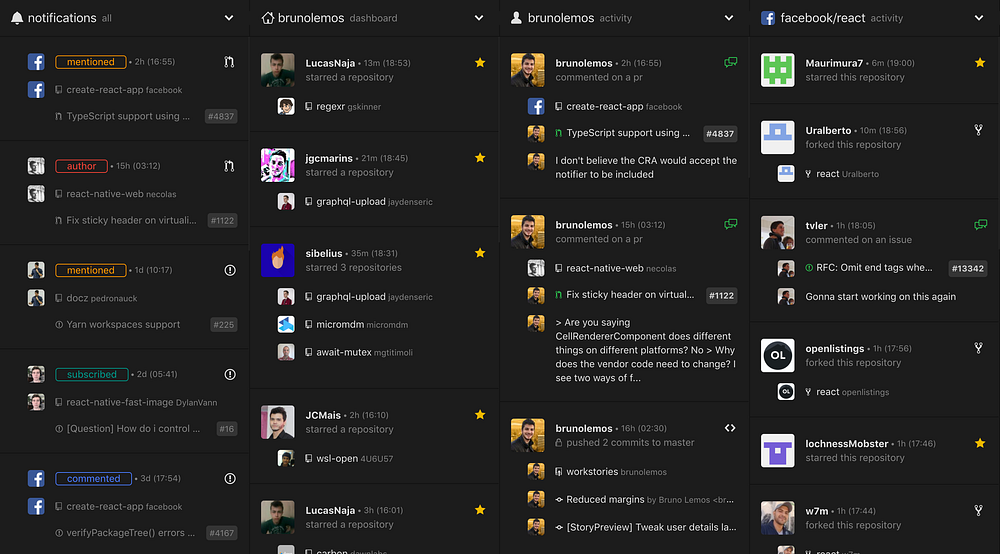Toggle the star on LucasNaja's regexr event
This screenshot has height=554, width=1000.
480,62
